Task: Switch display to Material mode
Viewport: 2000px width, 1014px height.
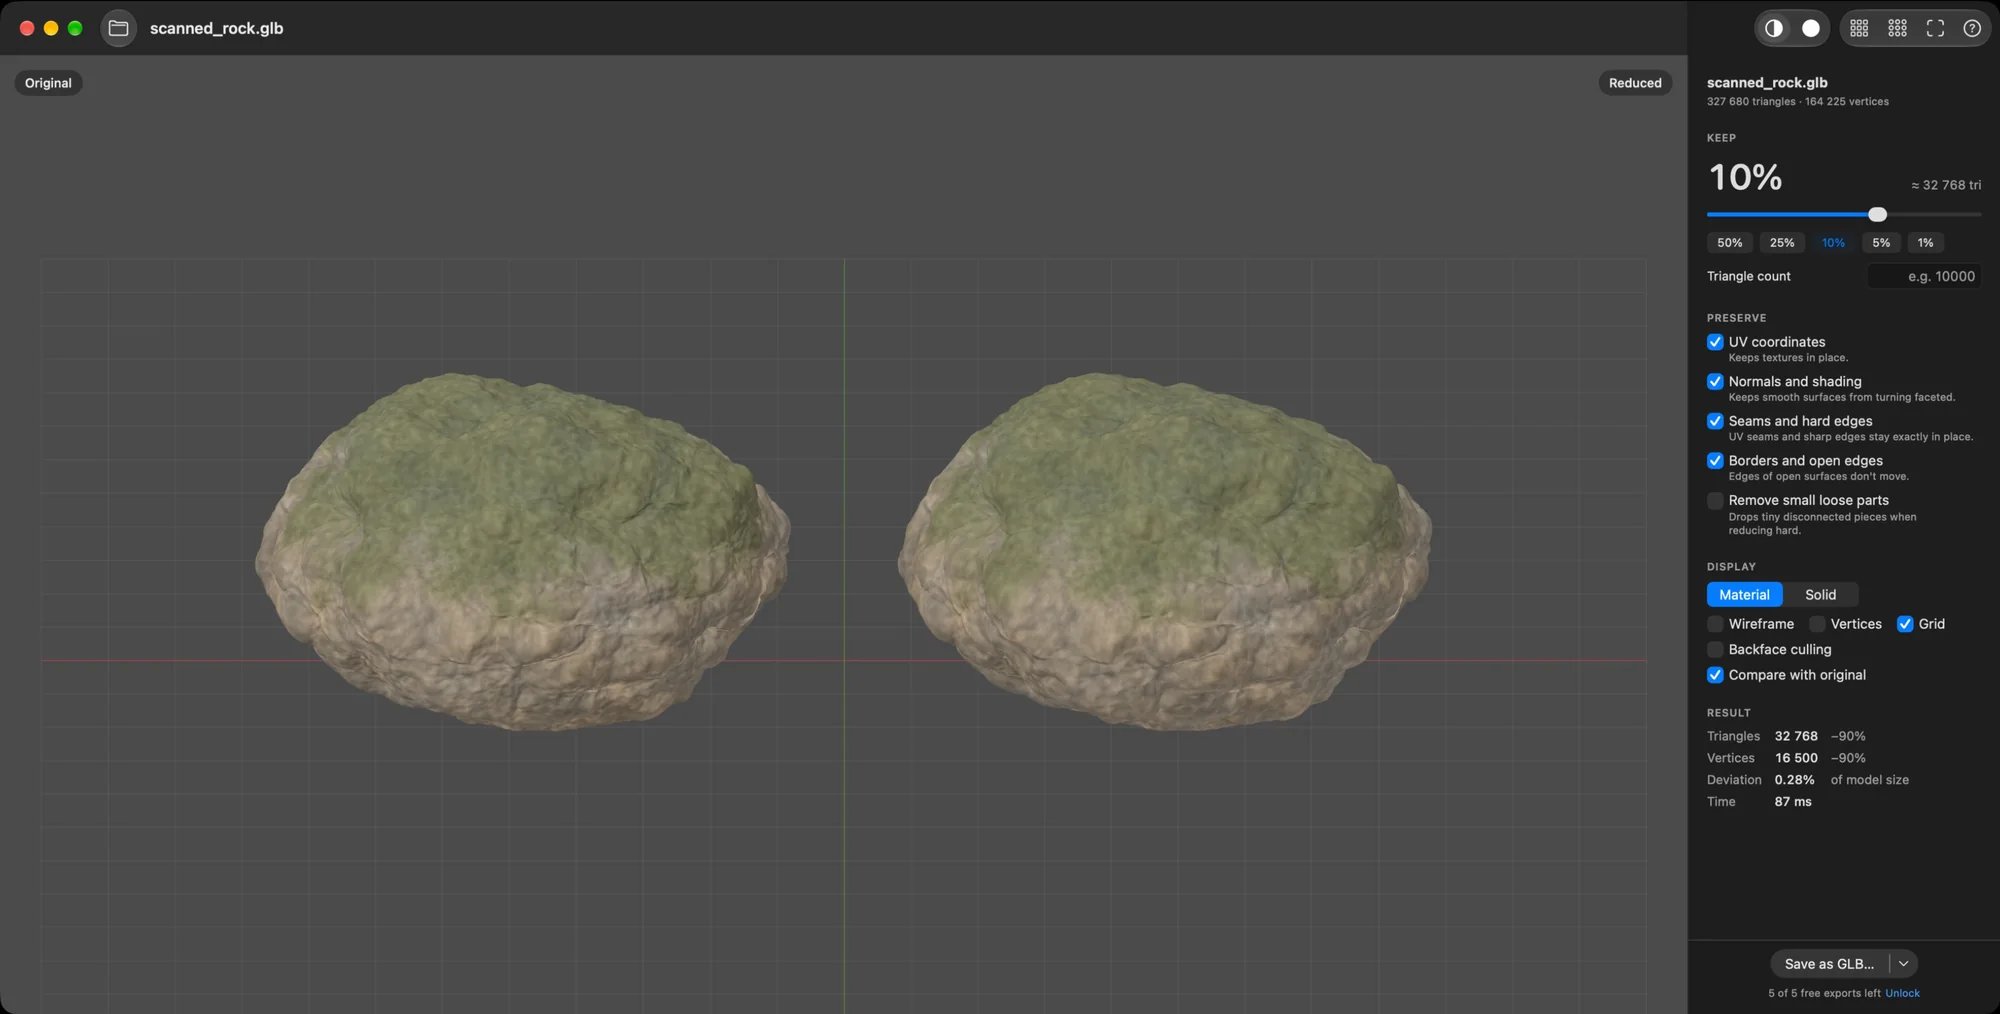Action: click(1744, 595)
